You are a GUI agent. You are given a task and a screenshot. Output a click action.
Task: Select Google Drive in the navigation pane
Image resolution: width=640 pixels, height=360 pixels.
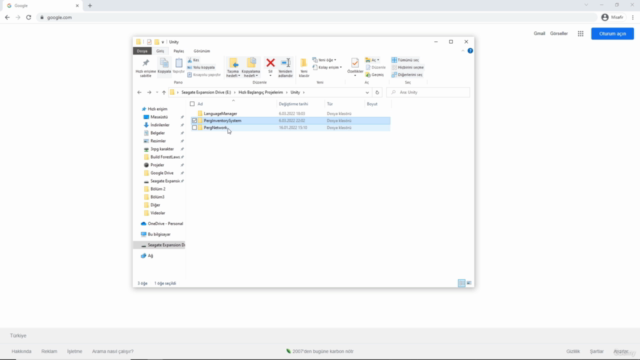(162, 173)
